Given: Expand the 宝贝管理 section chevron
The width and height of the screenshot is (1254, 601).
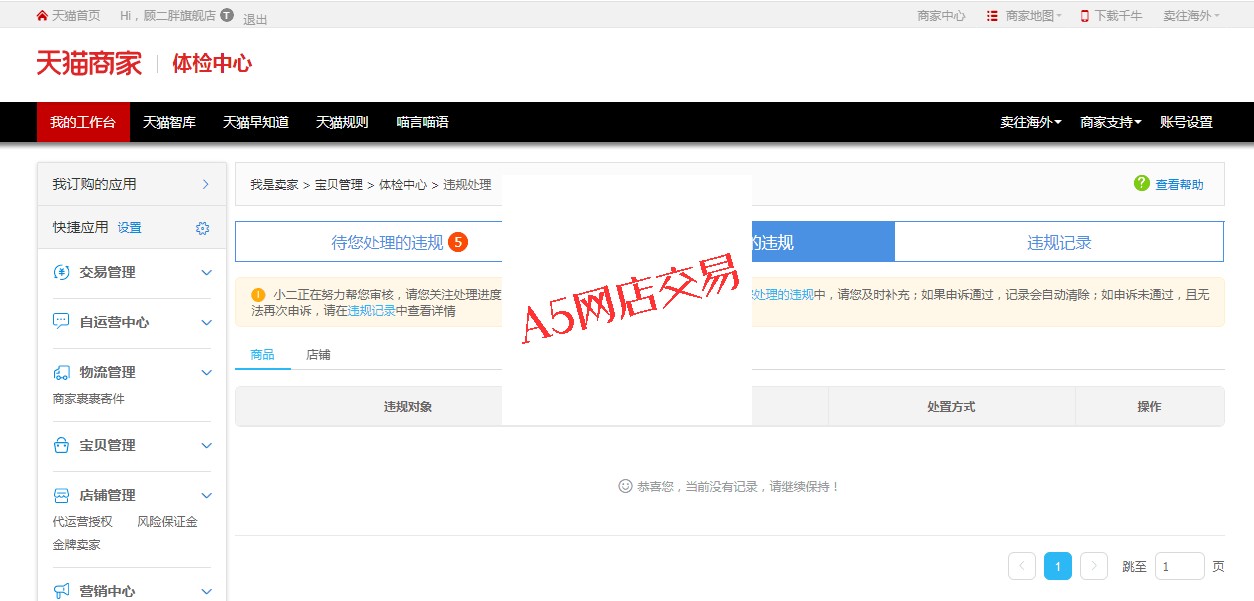Looking at the screenshot, I should [207, 445].
